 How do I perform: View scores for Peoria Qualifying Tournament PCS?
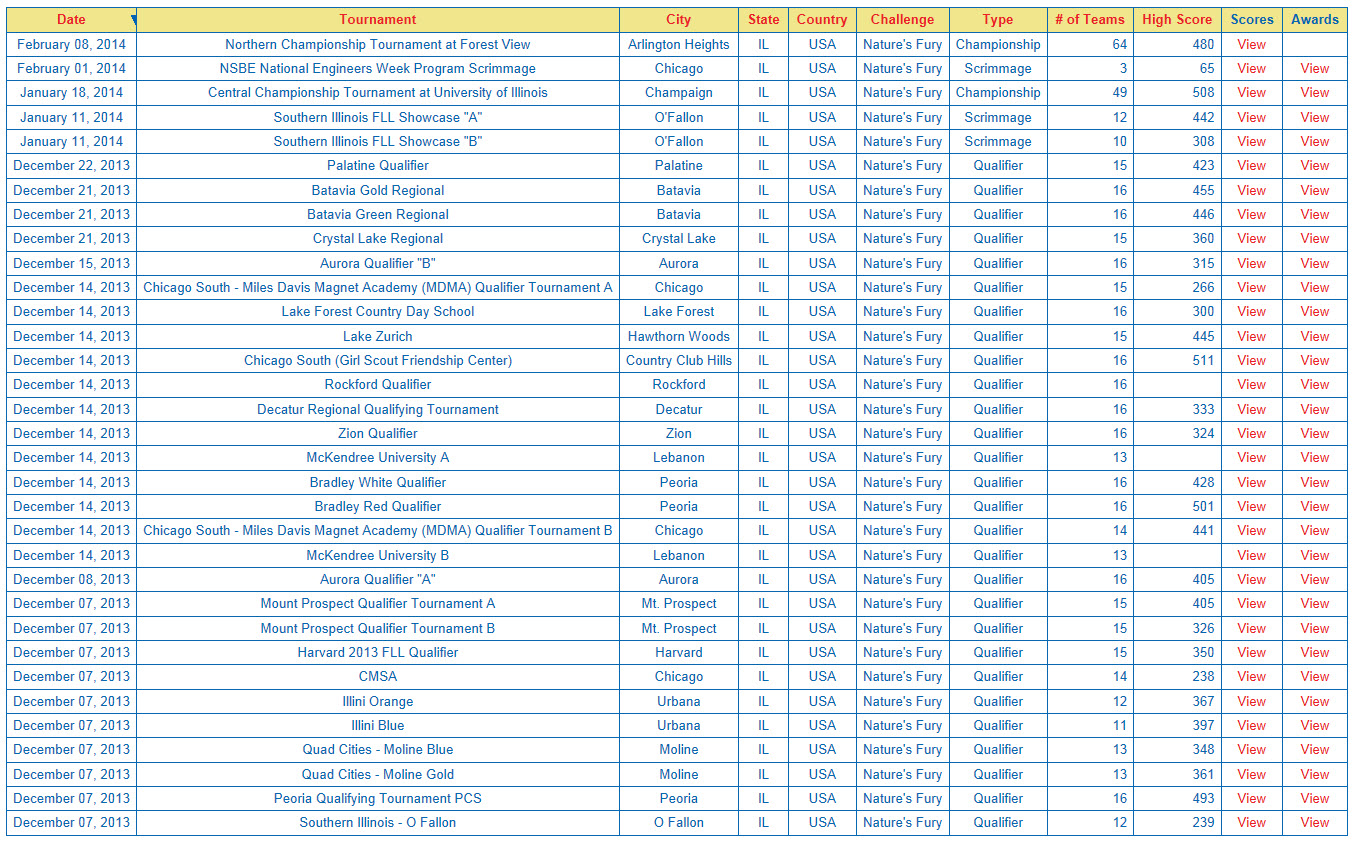tap(1251, 798)
